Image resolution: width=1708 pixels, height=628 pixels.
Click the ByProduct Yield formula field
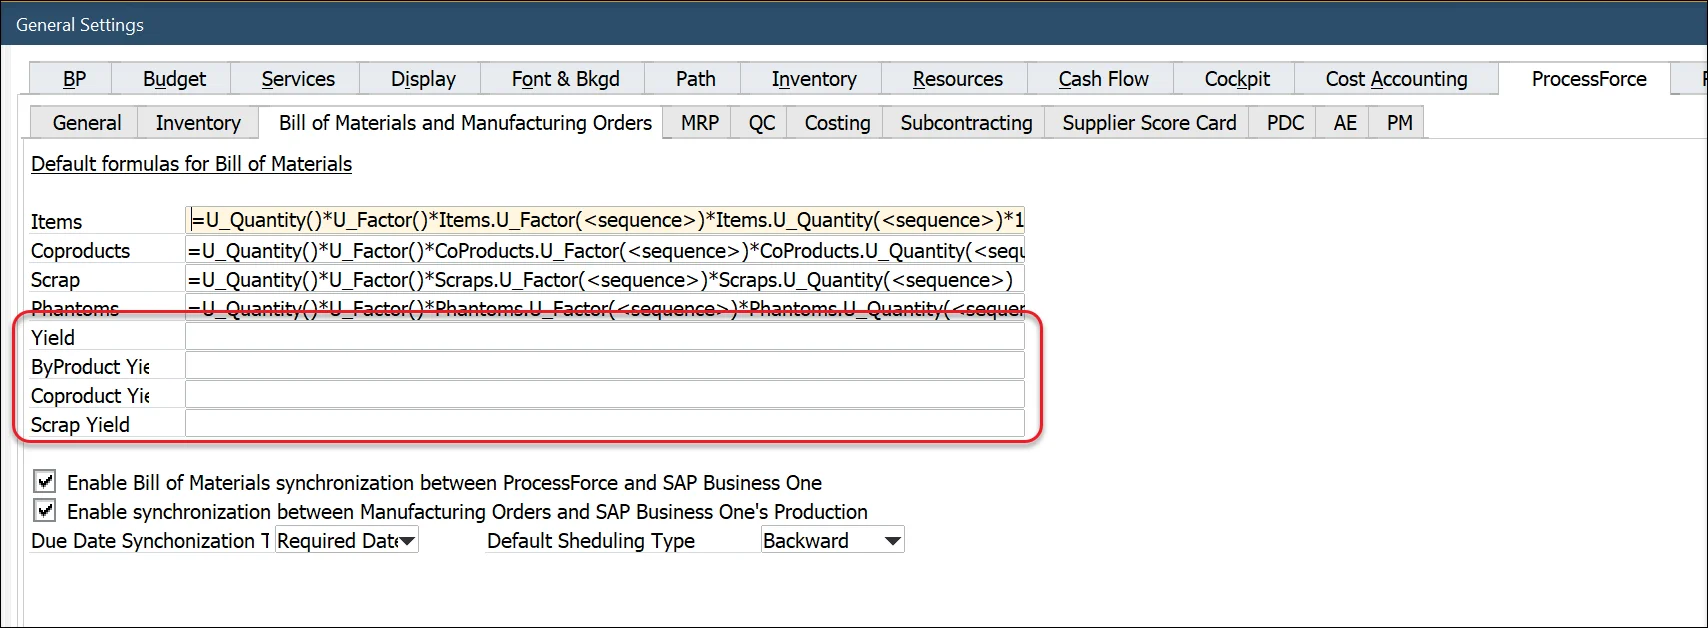coord(604,366)
